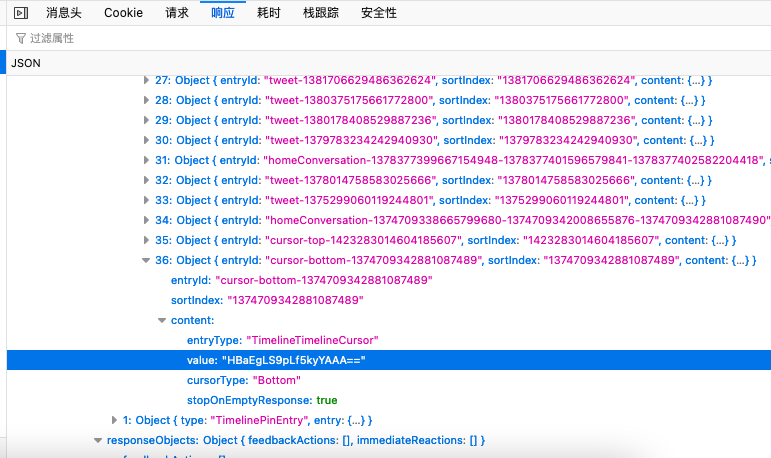
Task: Expand the homeConversation entry 31 arrow
Action: pyautogui.click(x=147, y=160)
